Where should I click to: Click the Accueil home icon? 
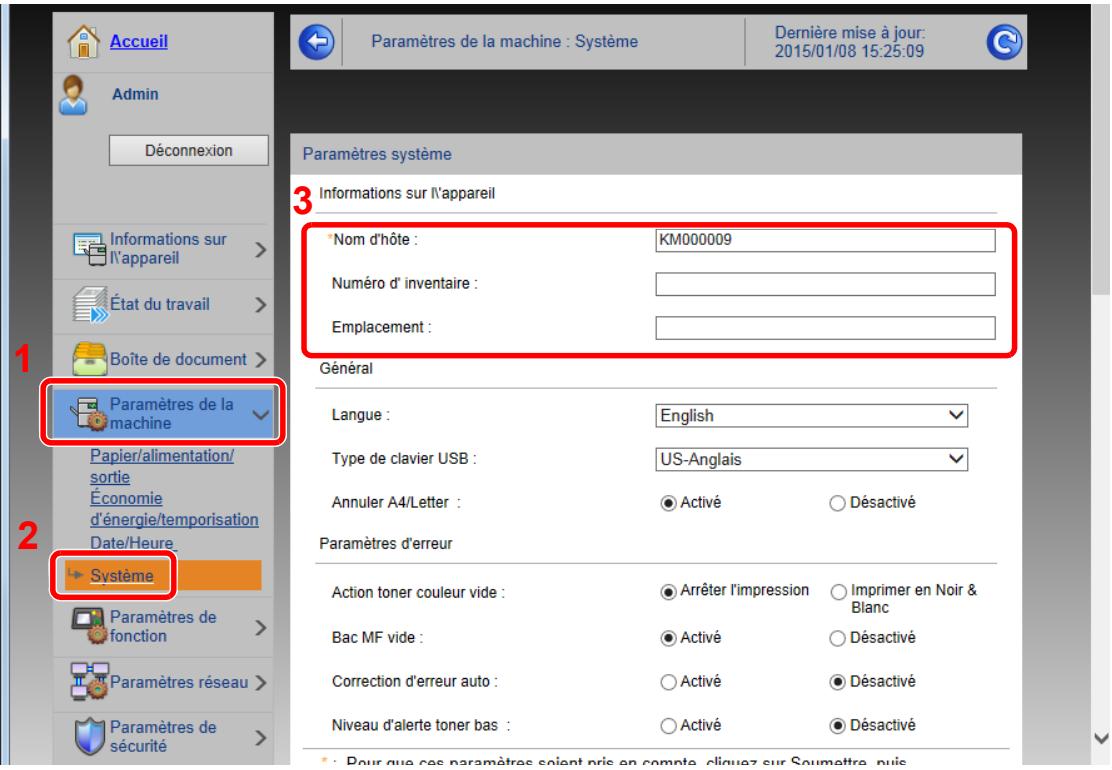(82, 42)
